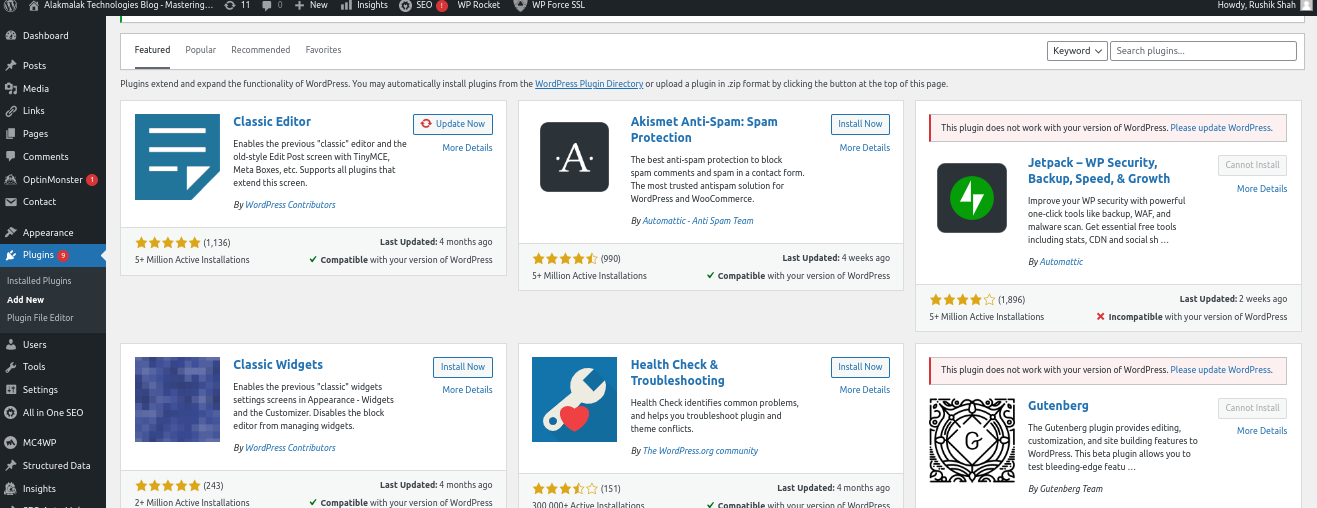Viewport: 1317px width, 508px height.
Task: Click Update Now for Classic Editor
Action: pyautogui.click(x=453, y=124)
